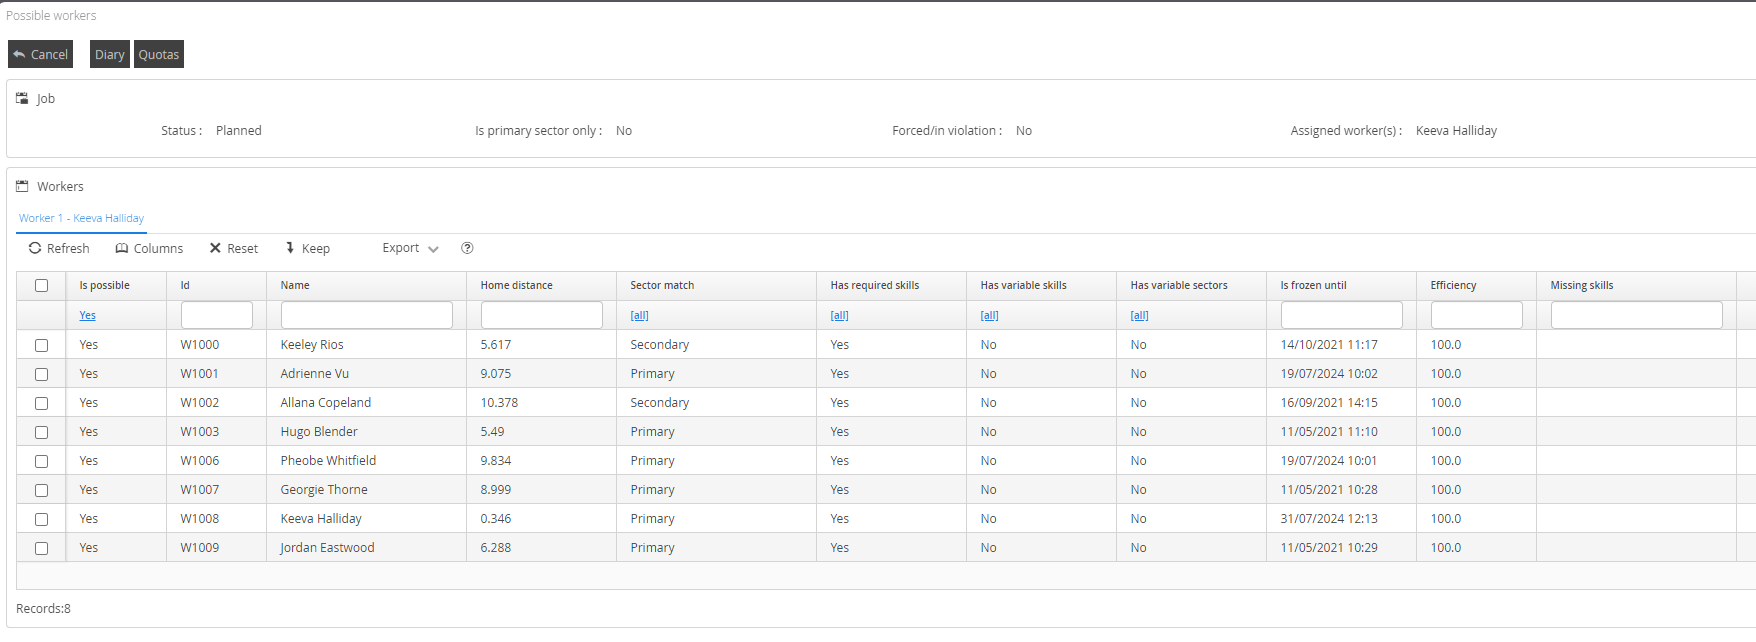The width and height of the screenshot is (1756, 642).
Task: Open the Sector match [all] filter
Action: [639, 315]
